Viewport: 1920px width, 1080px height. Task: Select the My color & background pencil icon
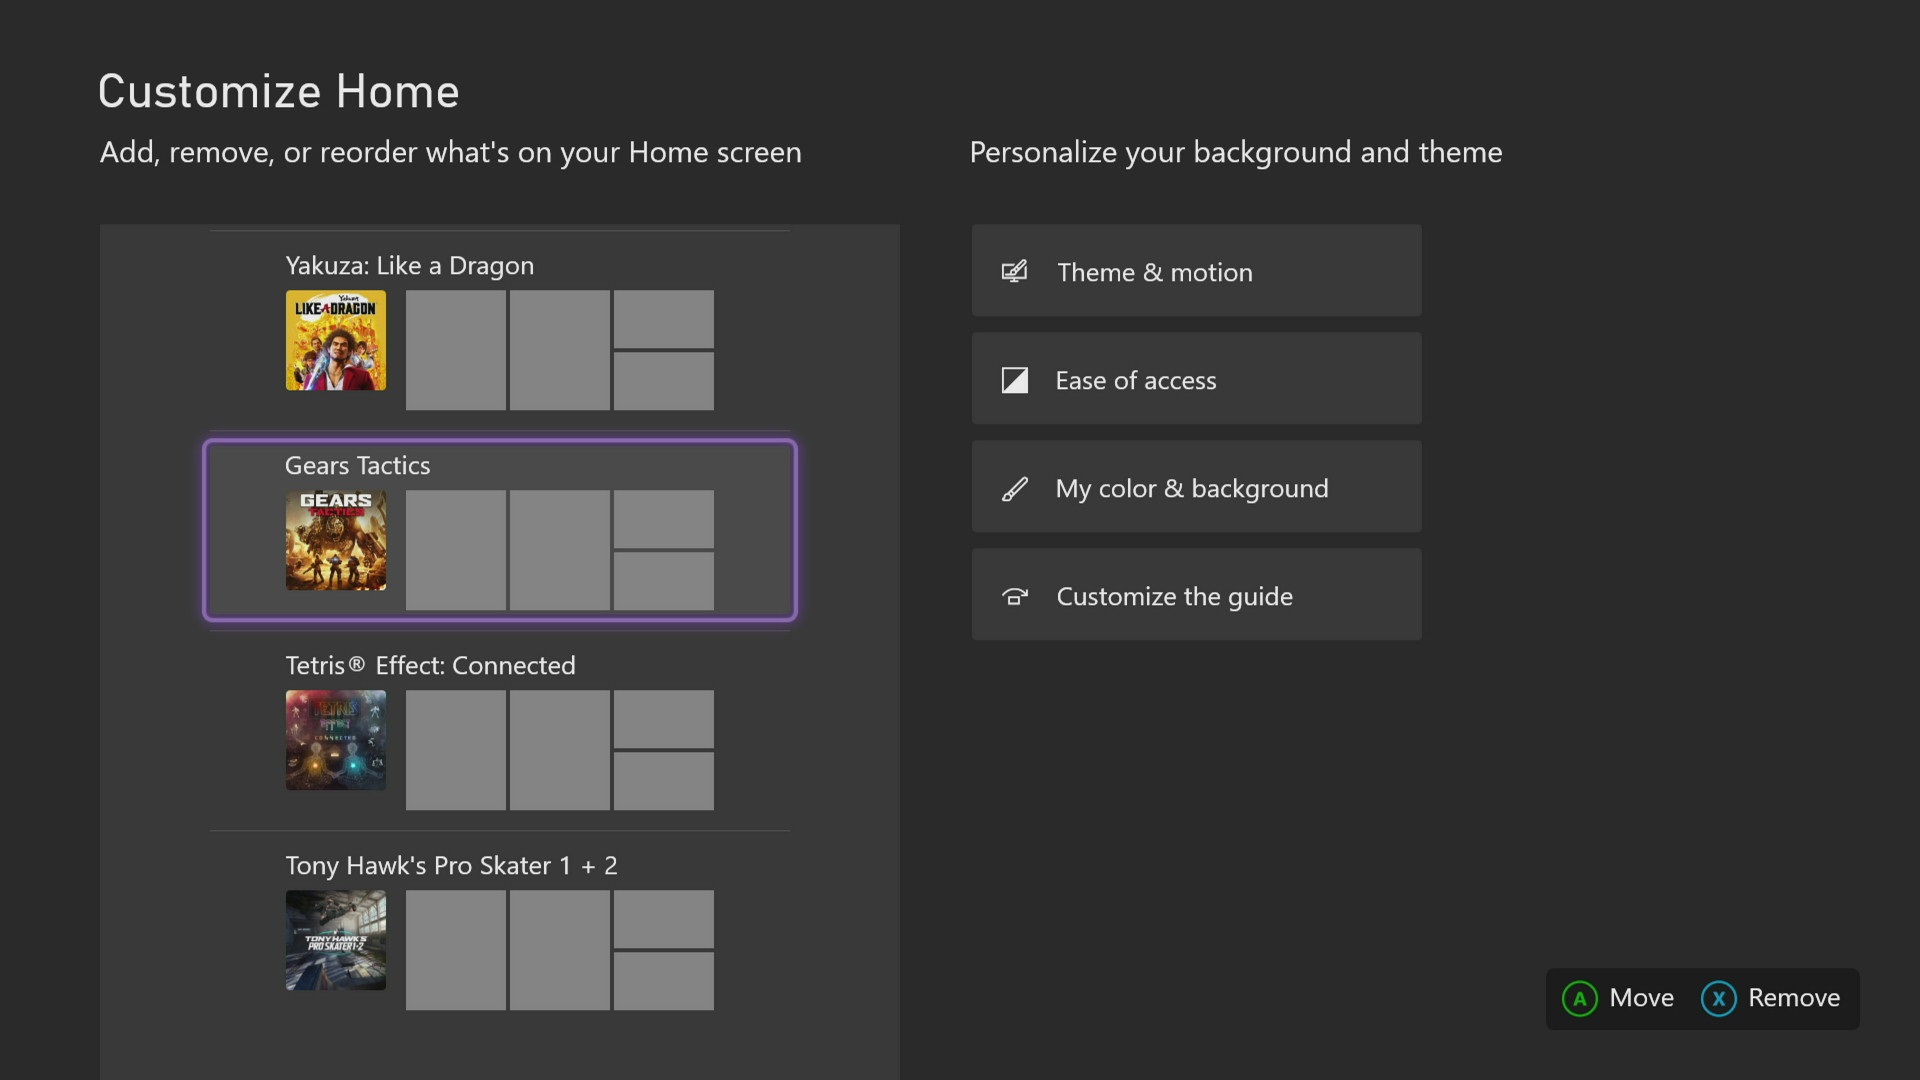pyautogui.click(x=1014, y=488)
